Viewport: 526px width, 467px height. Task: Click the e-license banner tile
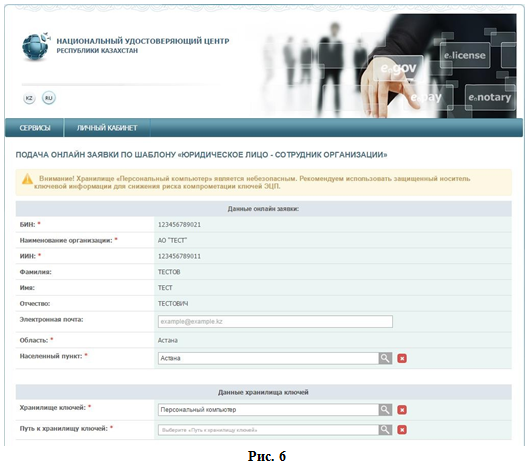465,55
